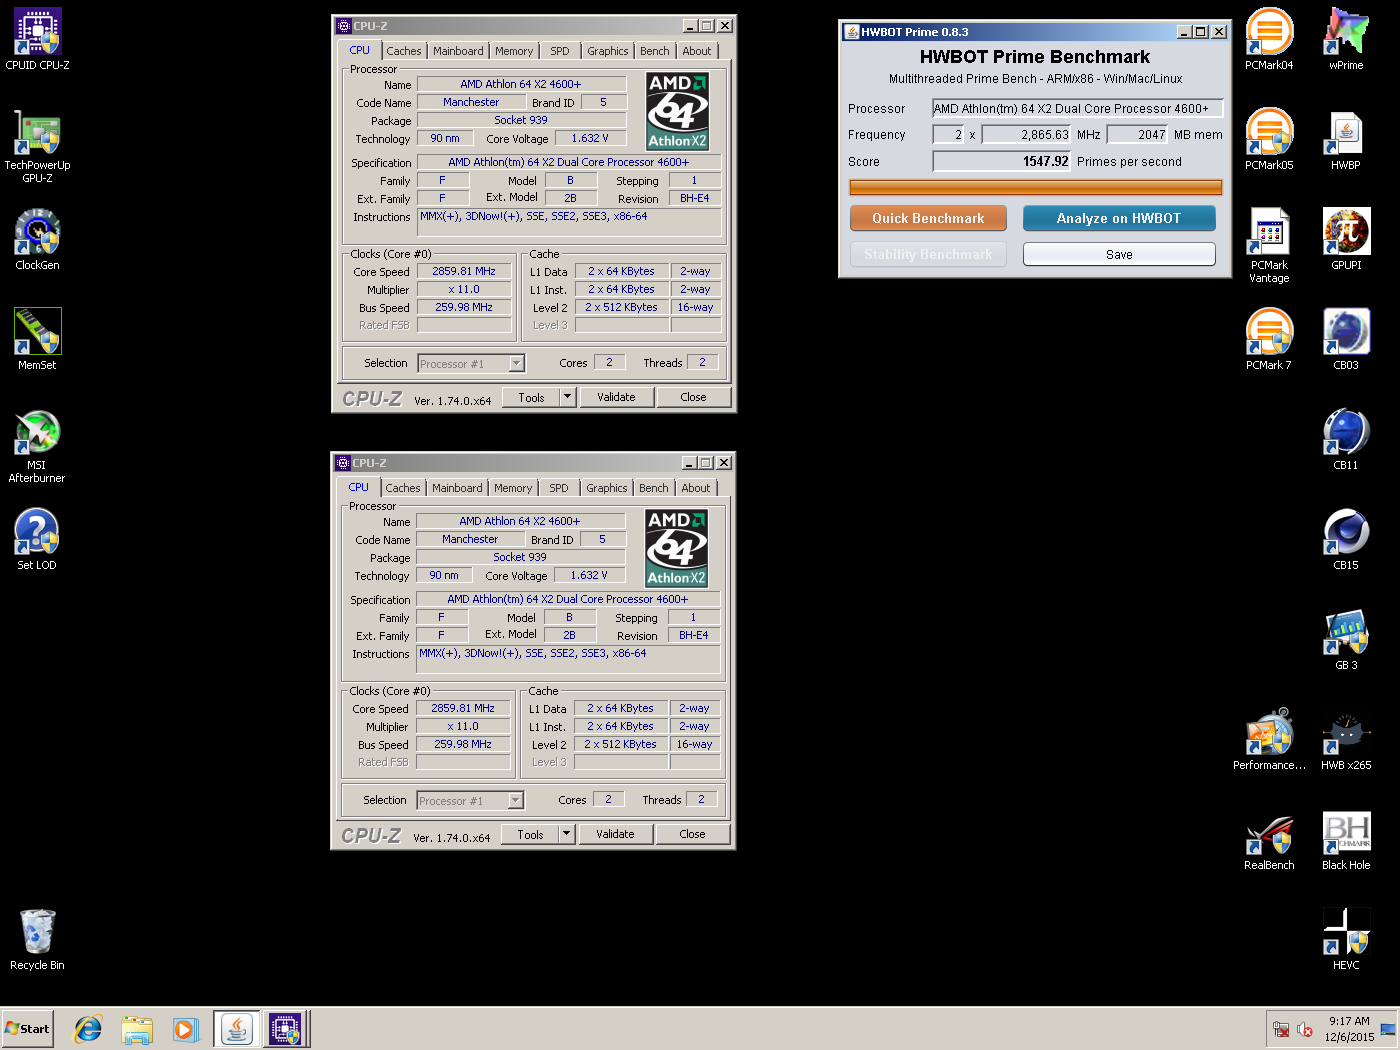Viewport: 1400px width, 1050px height.
Task: Select the CPU-Z taskbar button
Action: click(x=286, y=1029)
